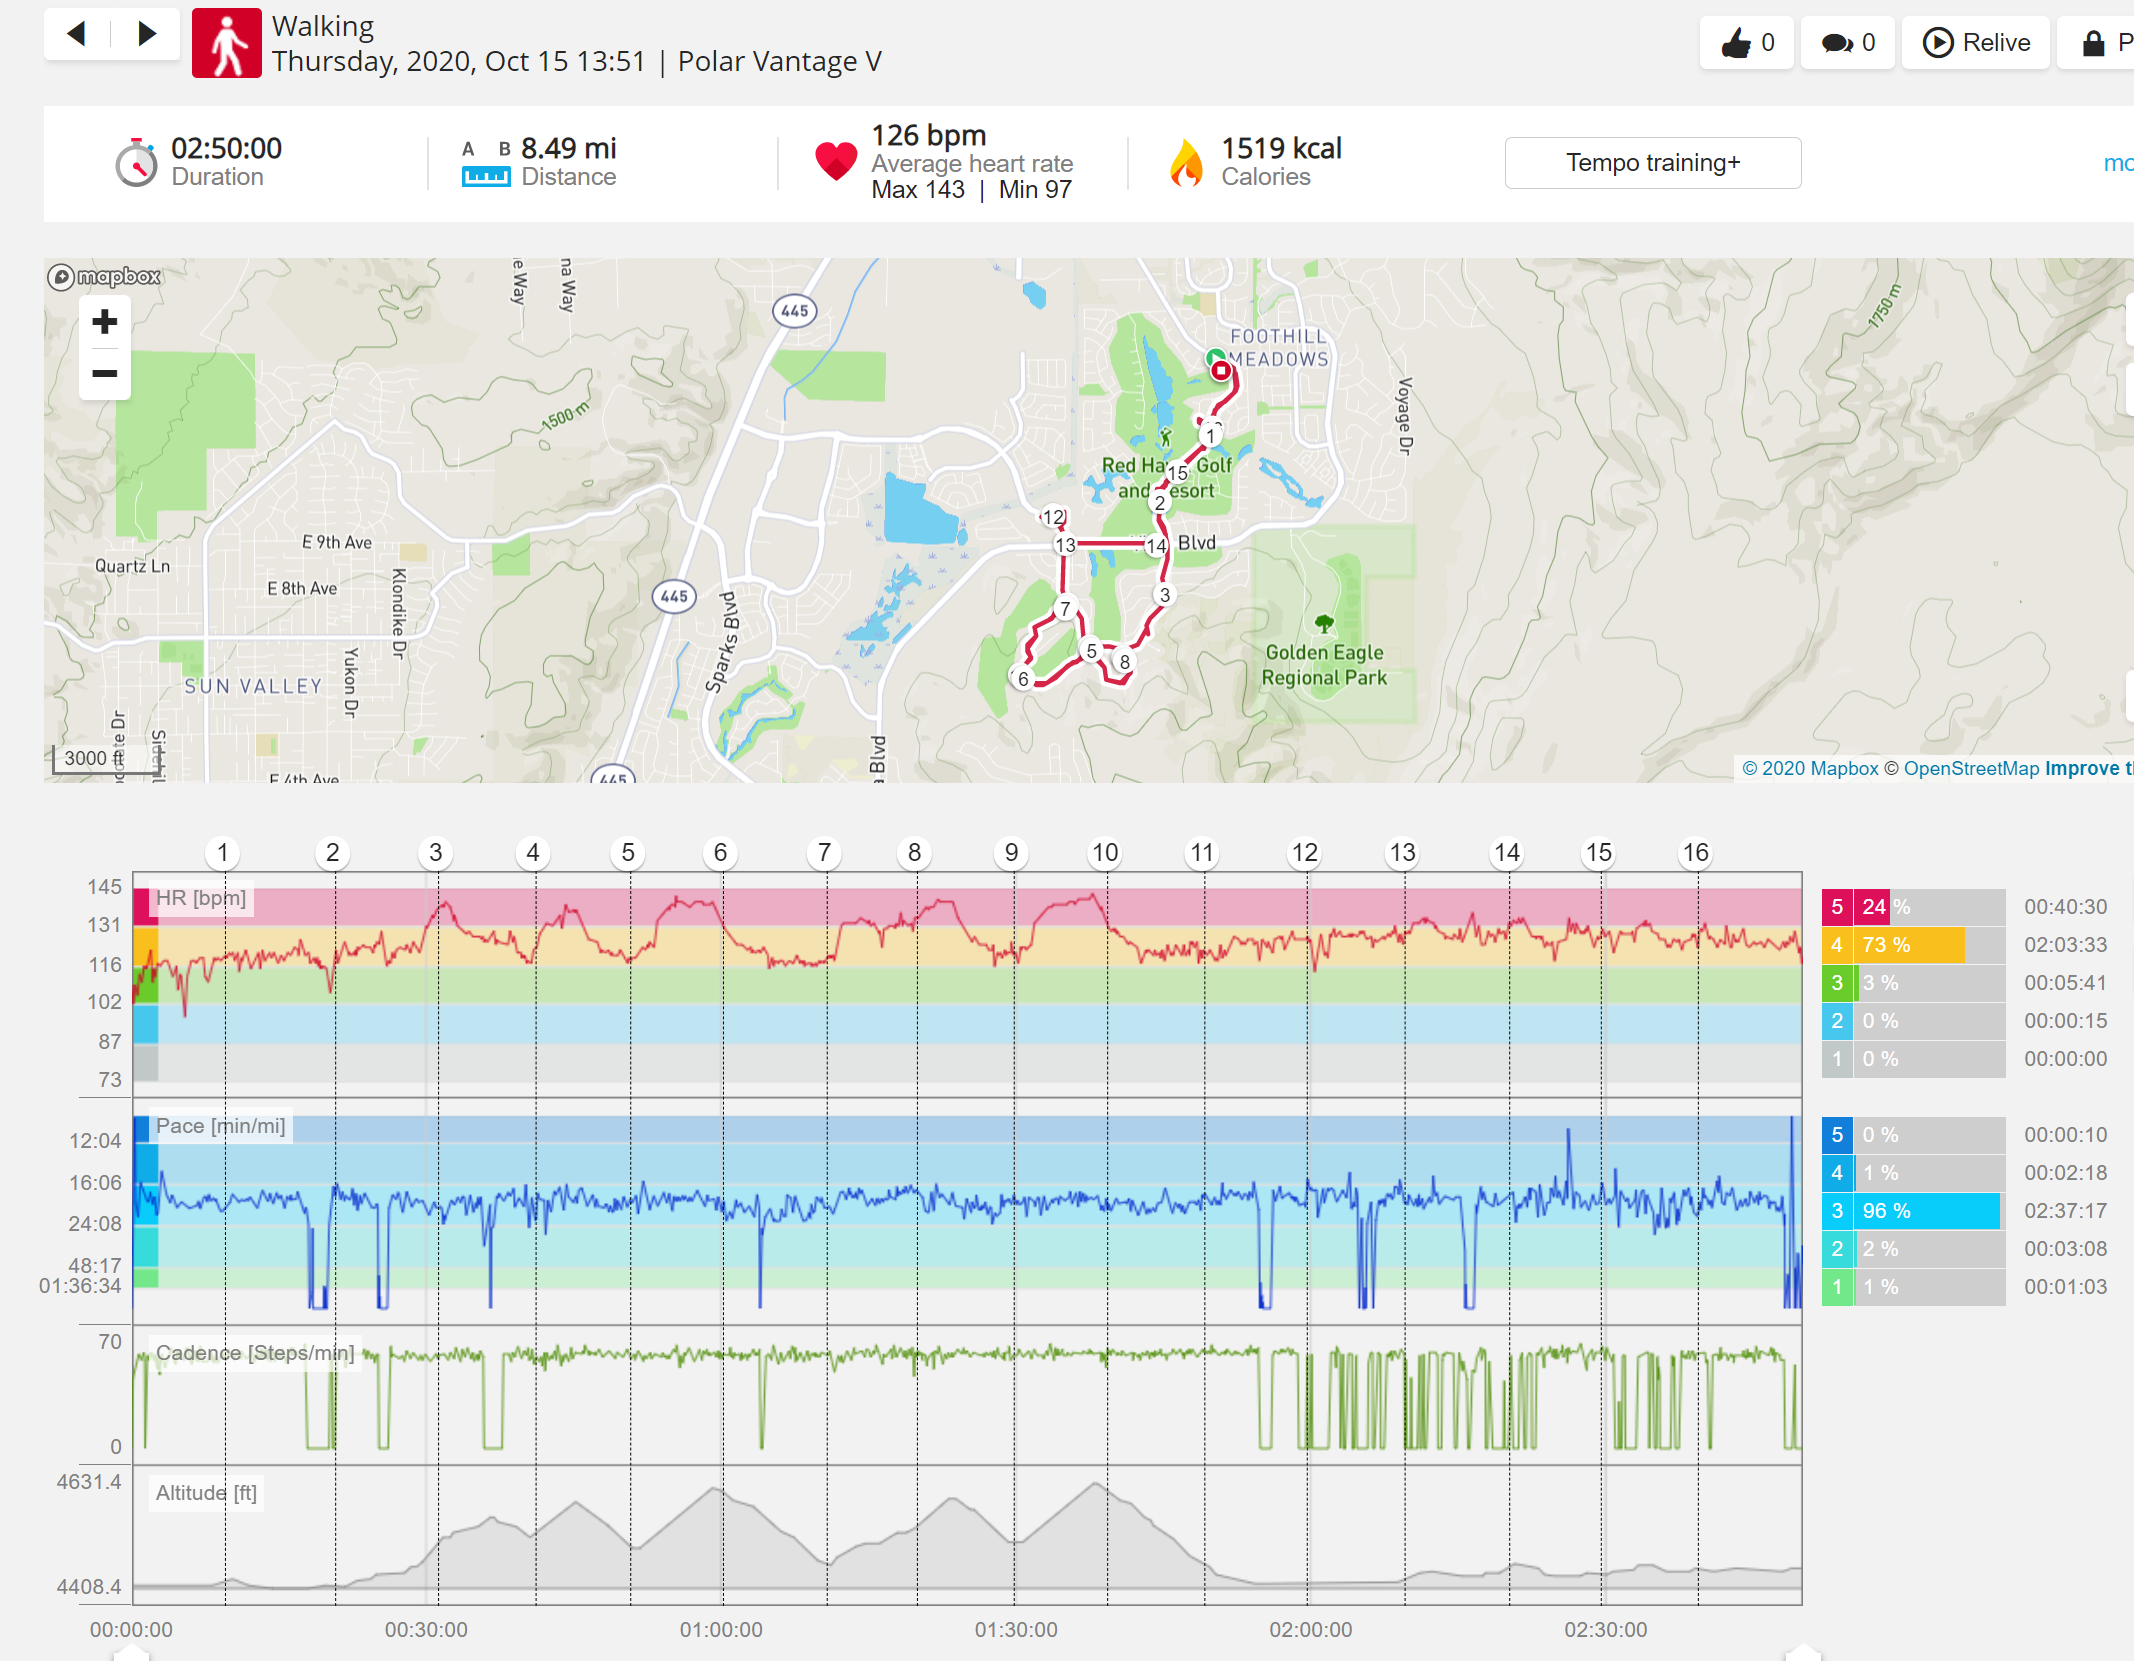Select lap 16 marker above the charts
This screenshot has height=1661, width=2134.
(x=1696, y=853)
